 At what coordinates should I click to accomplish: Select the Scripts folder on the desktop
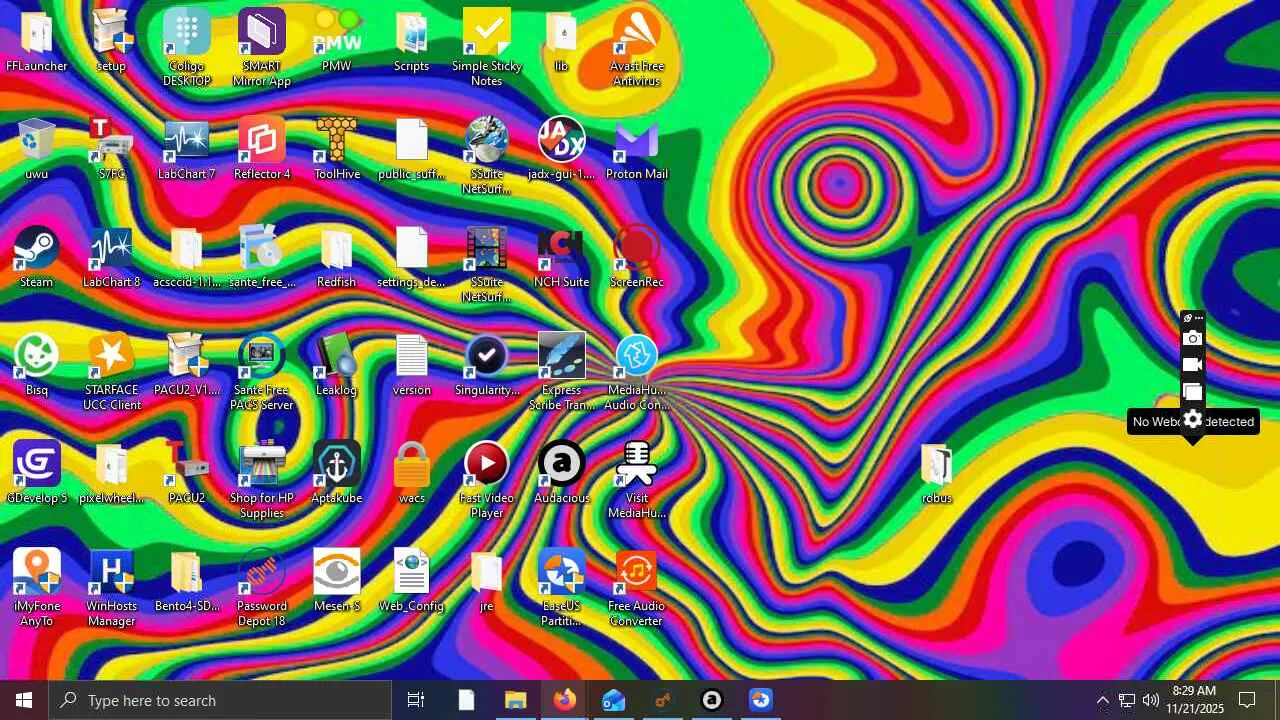[x=412, y=41]
